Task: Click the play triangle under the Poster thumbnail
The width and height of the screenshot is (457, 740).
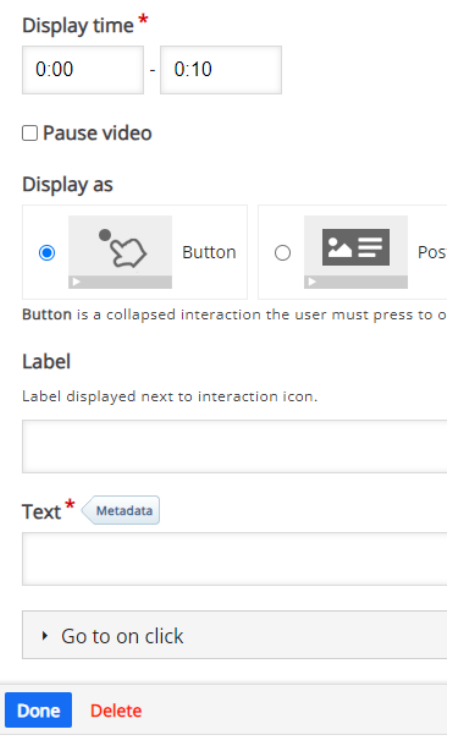Action: 312,282
